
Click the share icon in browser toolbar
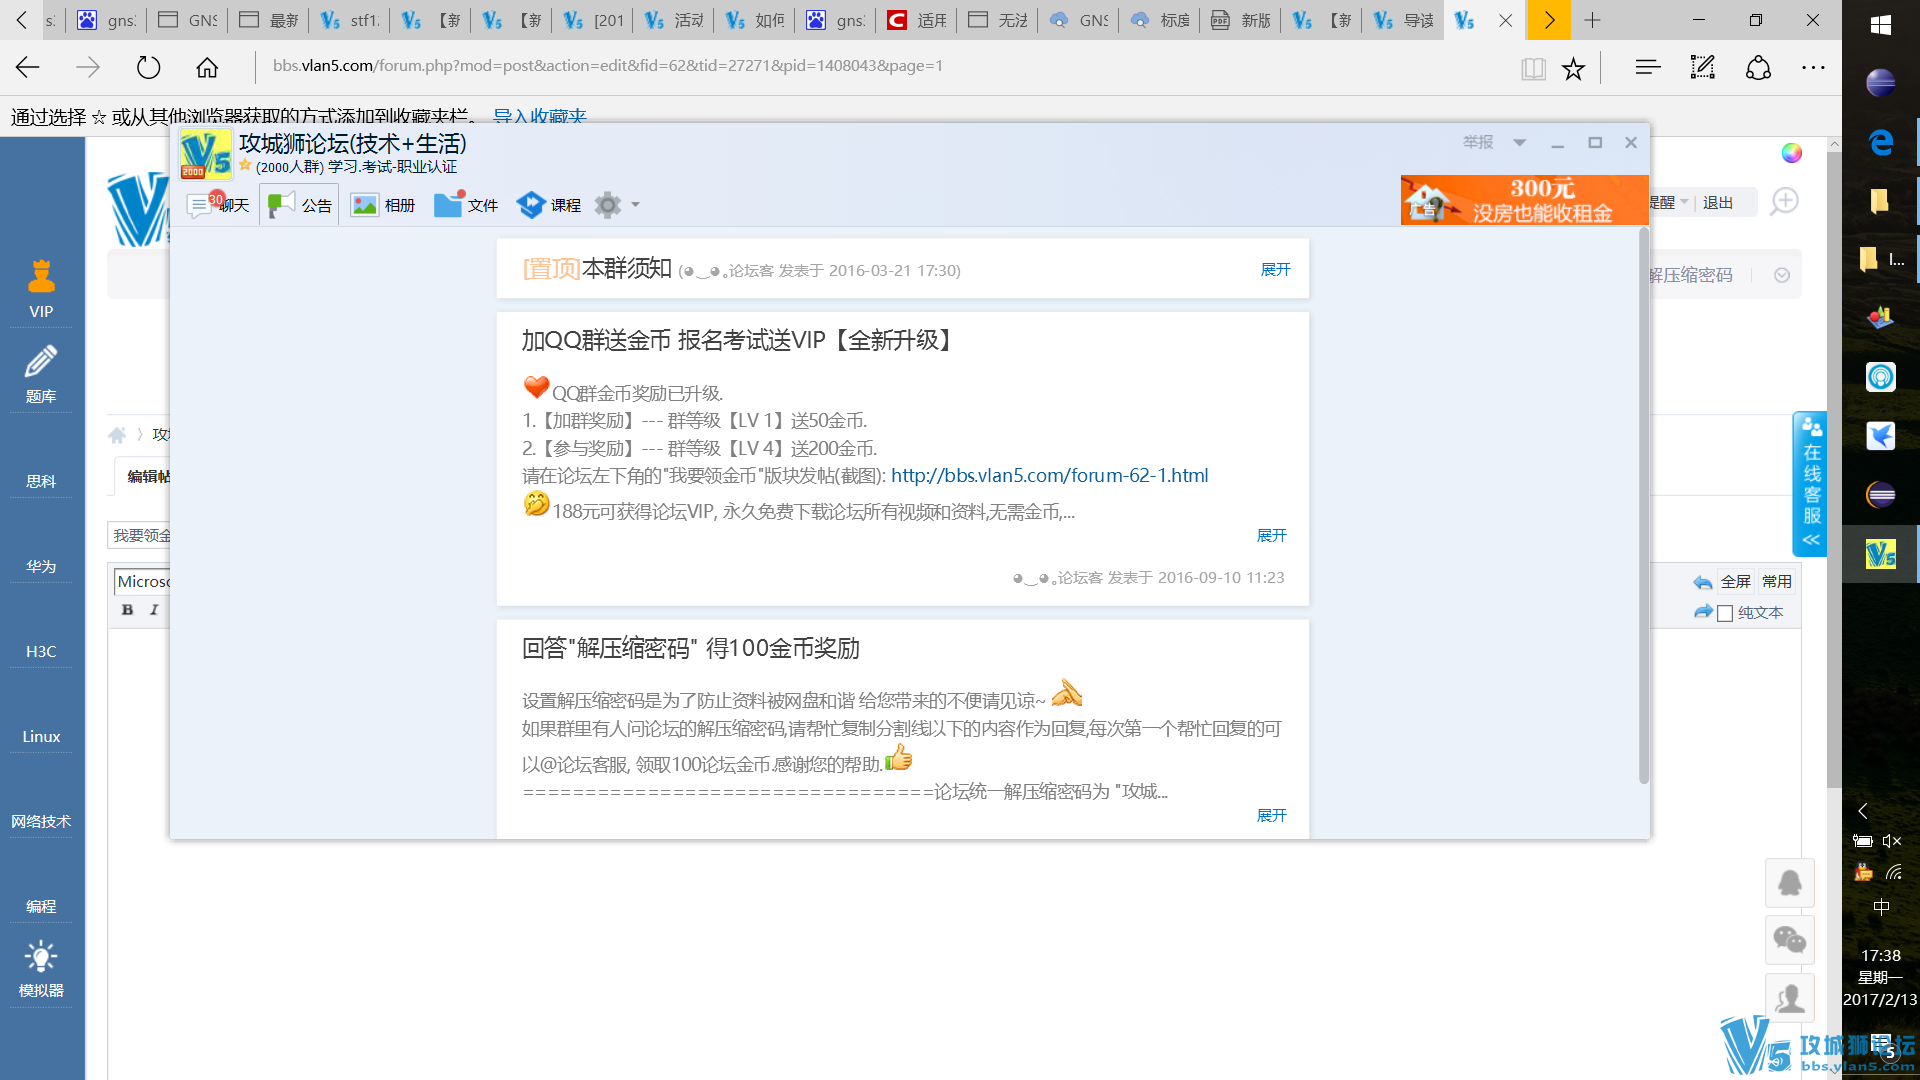click(1758, 67)
